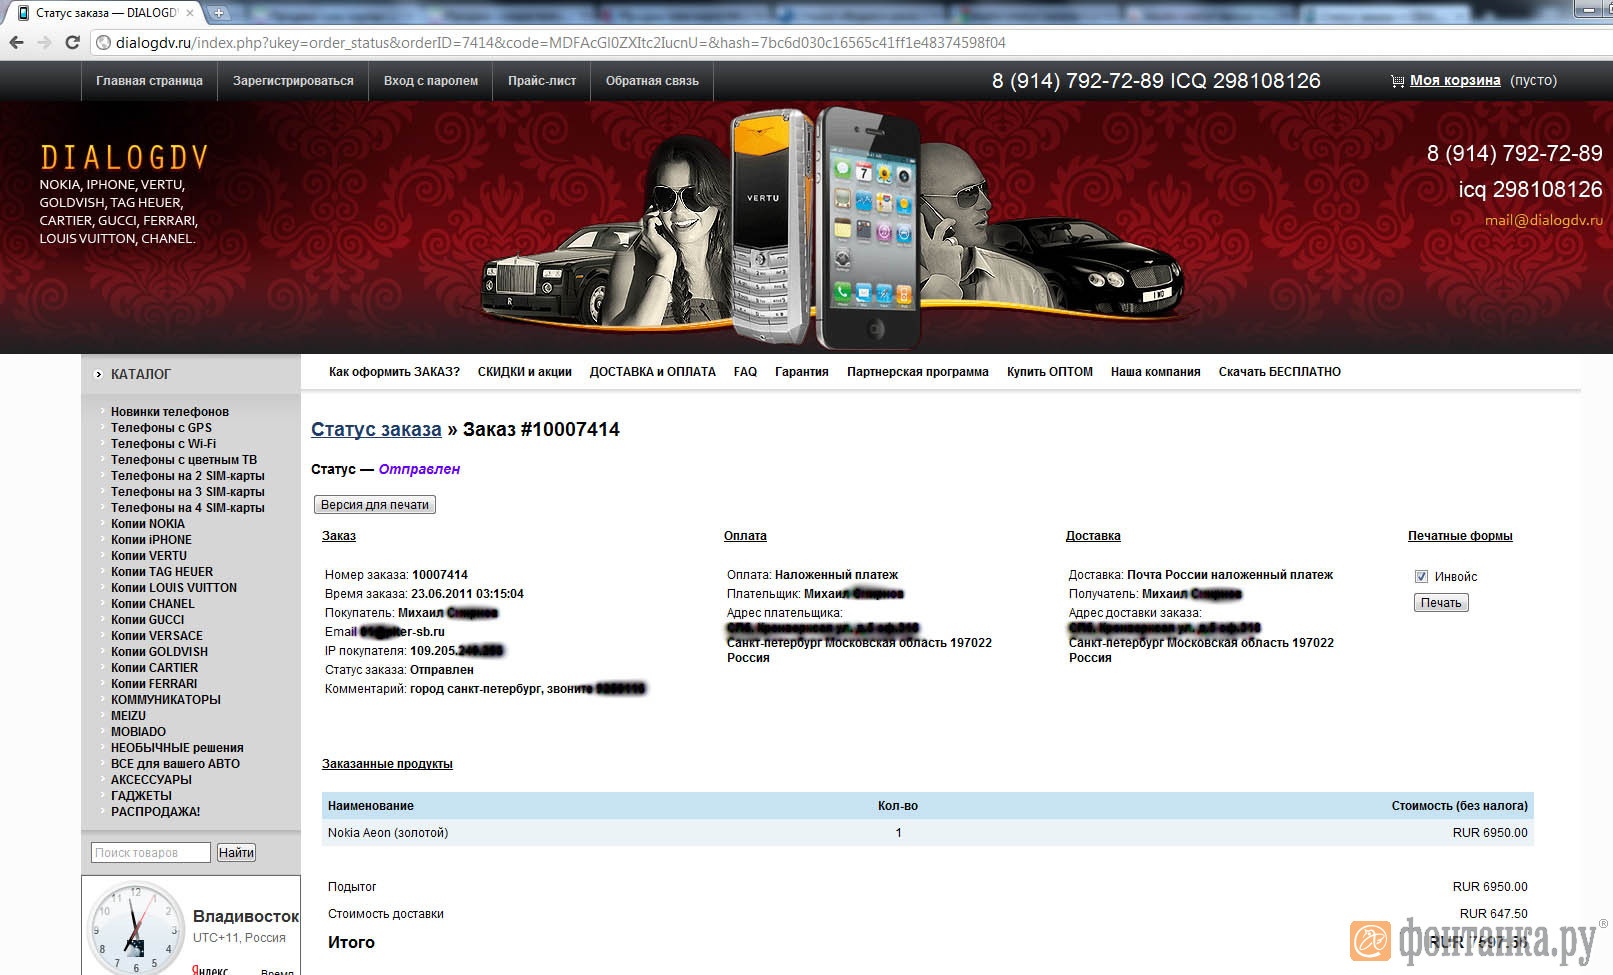Click Версия для печати button
The image size is (1613, 975).
tap(375, 505)
